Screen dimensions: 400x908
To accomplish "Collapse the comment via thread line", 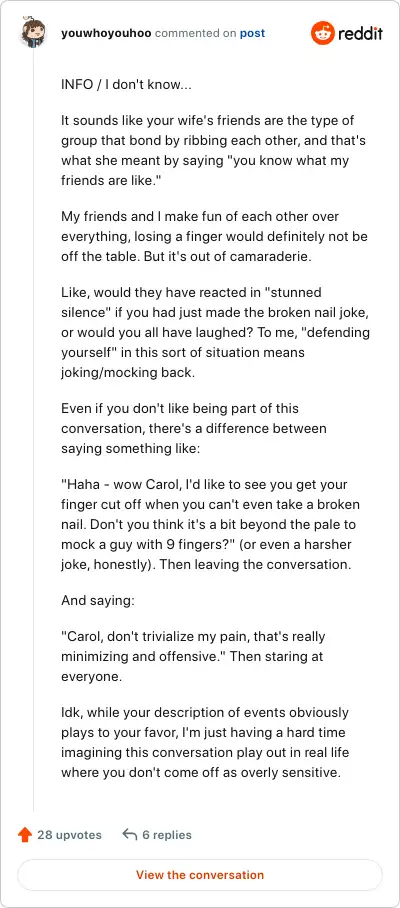I will point(33,431).
